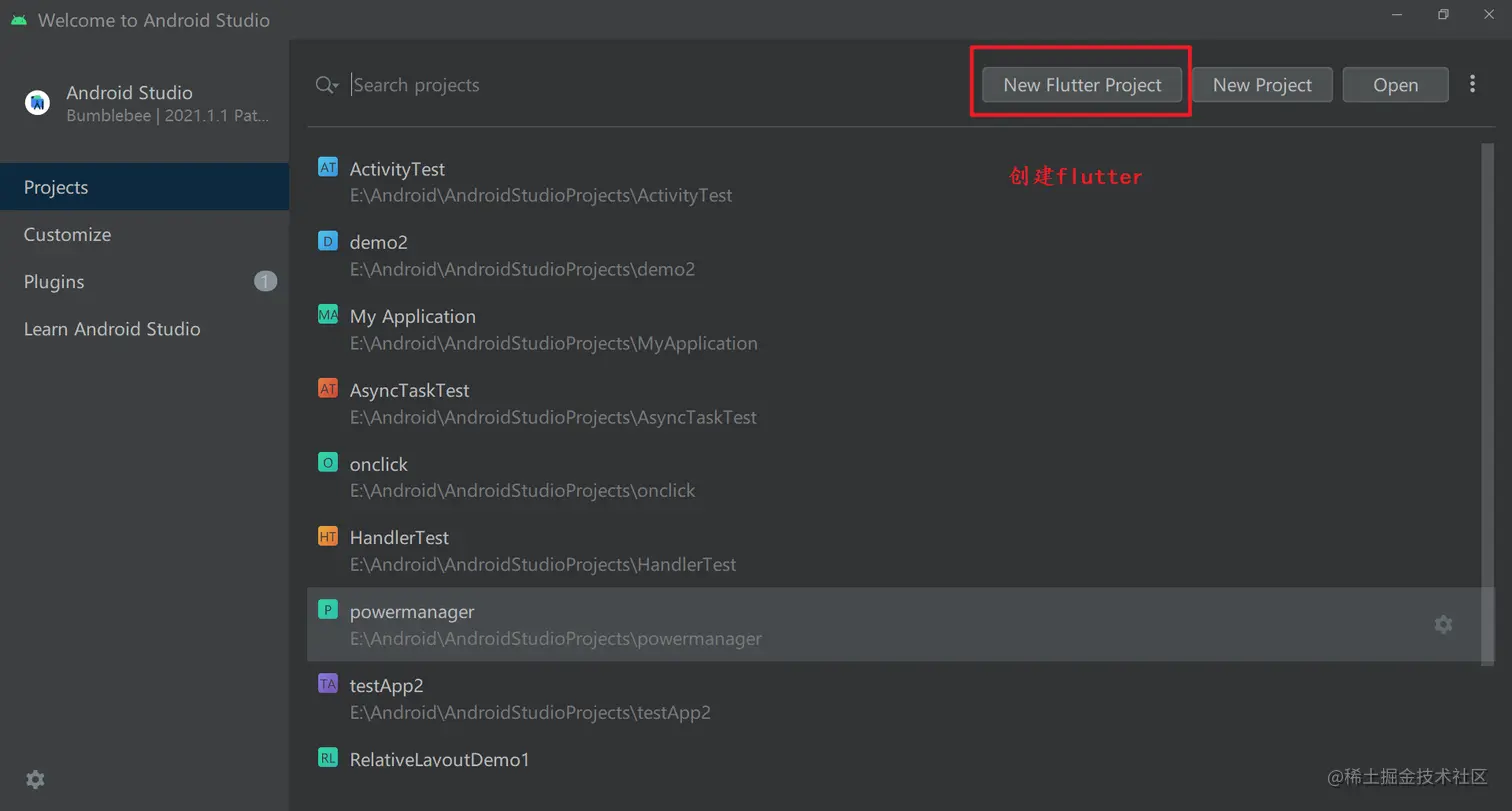Click the HandlerTest project icon
1512x811 pixels.
pos(327,536)
